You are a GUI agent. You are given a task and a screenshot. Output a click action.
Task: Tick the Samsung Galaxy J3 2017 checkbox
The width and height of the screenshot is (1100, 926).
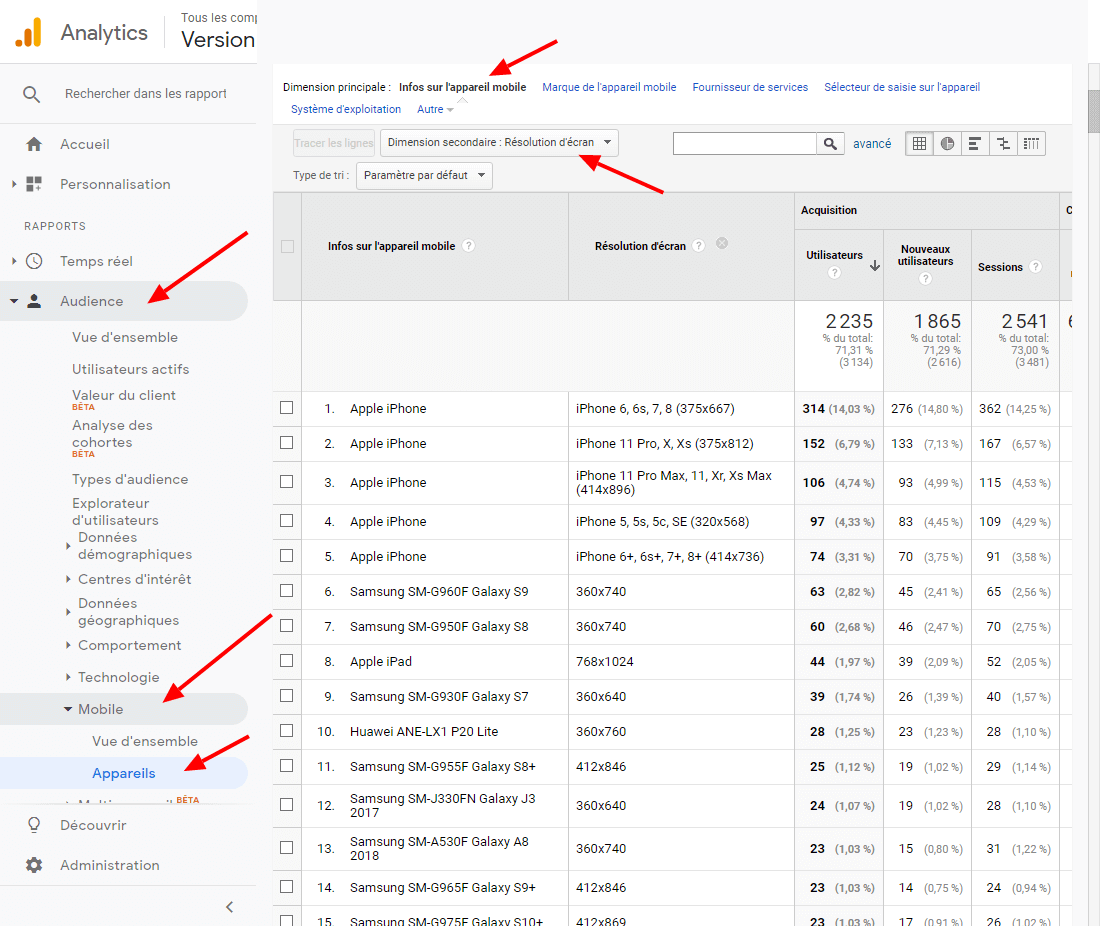(x=287, y=805)
